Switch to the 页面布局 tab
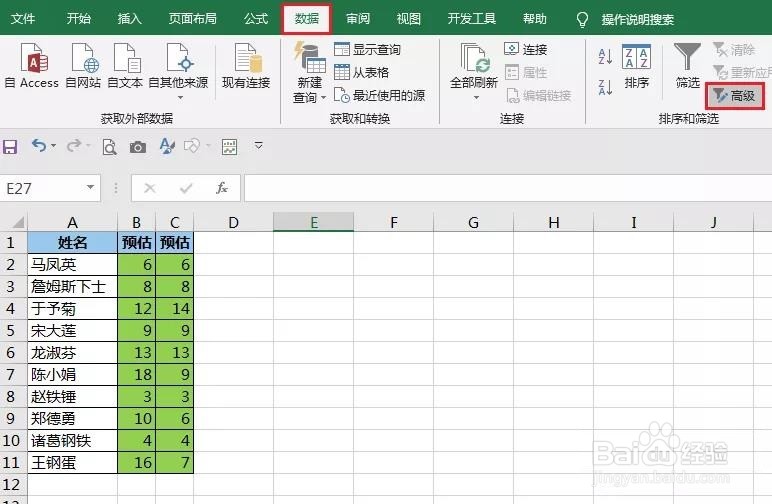This screenshot has height=504, width=772. [x=193, y=19]
